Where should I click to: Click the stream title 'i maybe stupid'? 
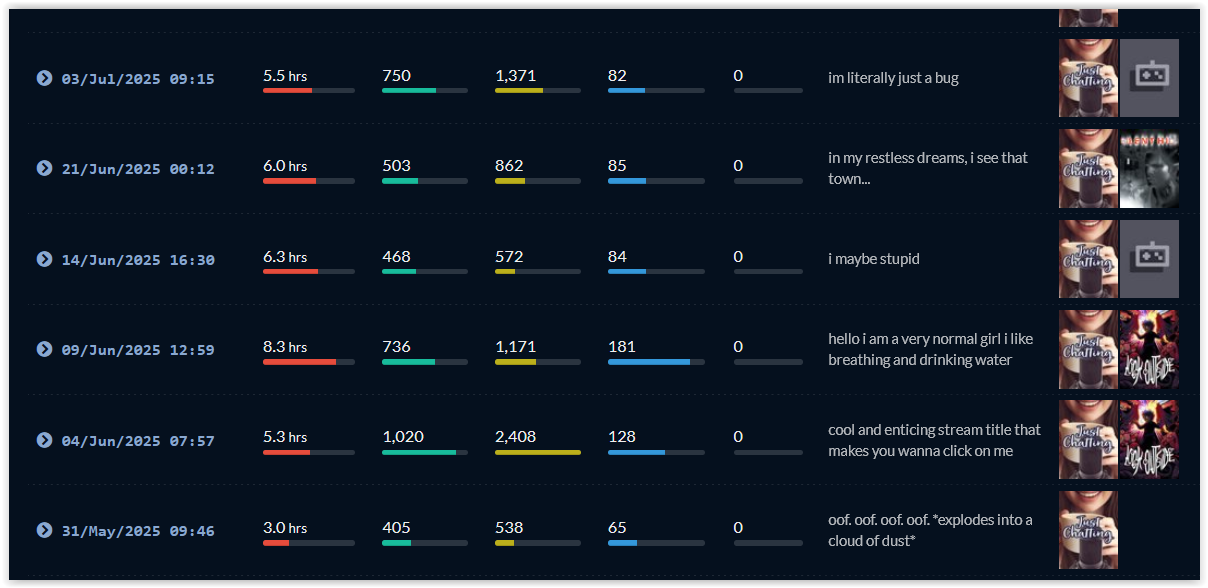click(874, 259)
